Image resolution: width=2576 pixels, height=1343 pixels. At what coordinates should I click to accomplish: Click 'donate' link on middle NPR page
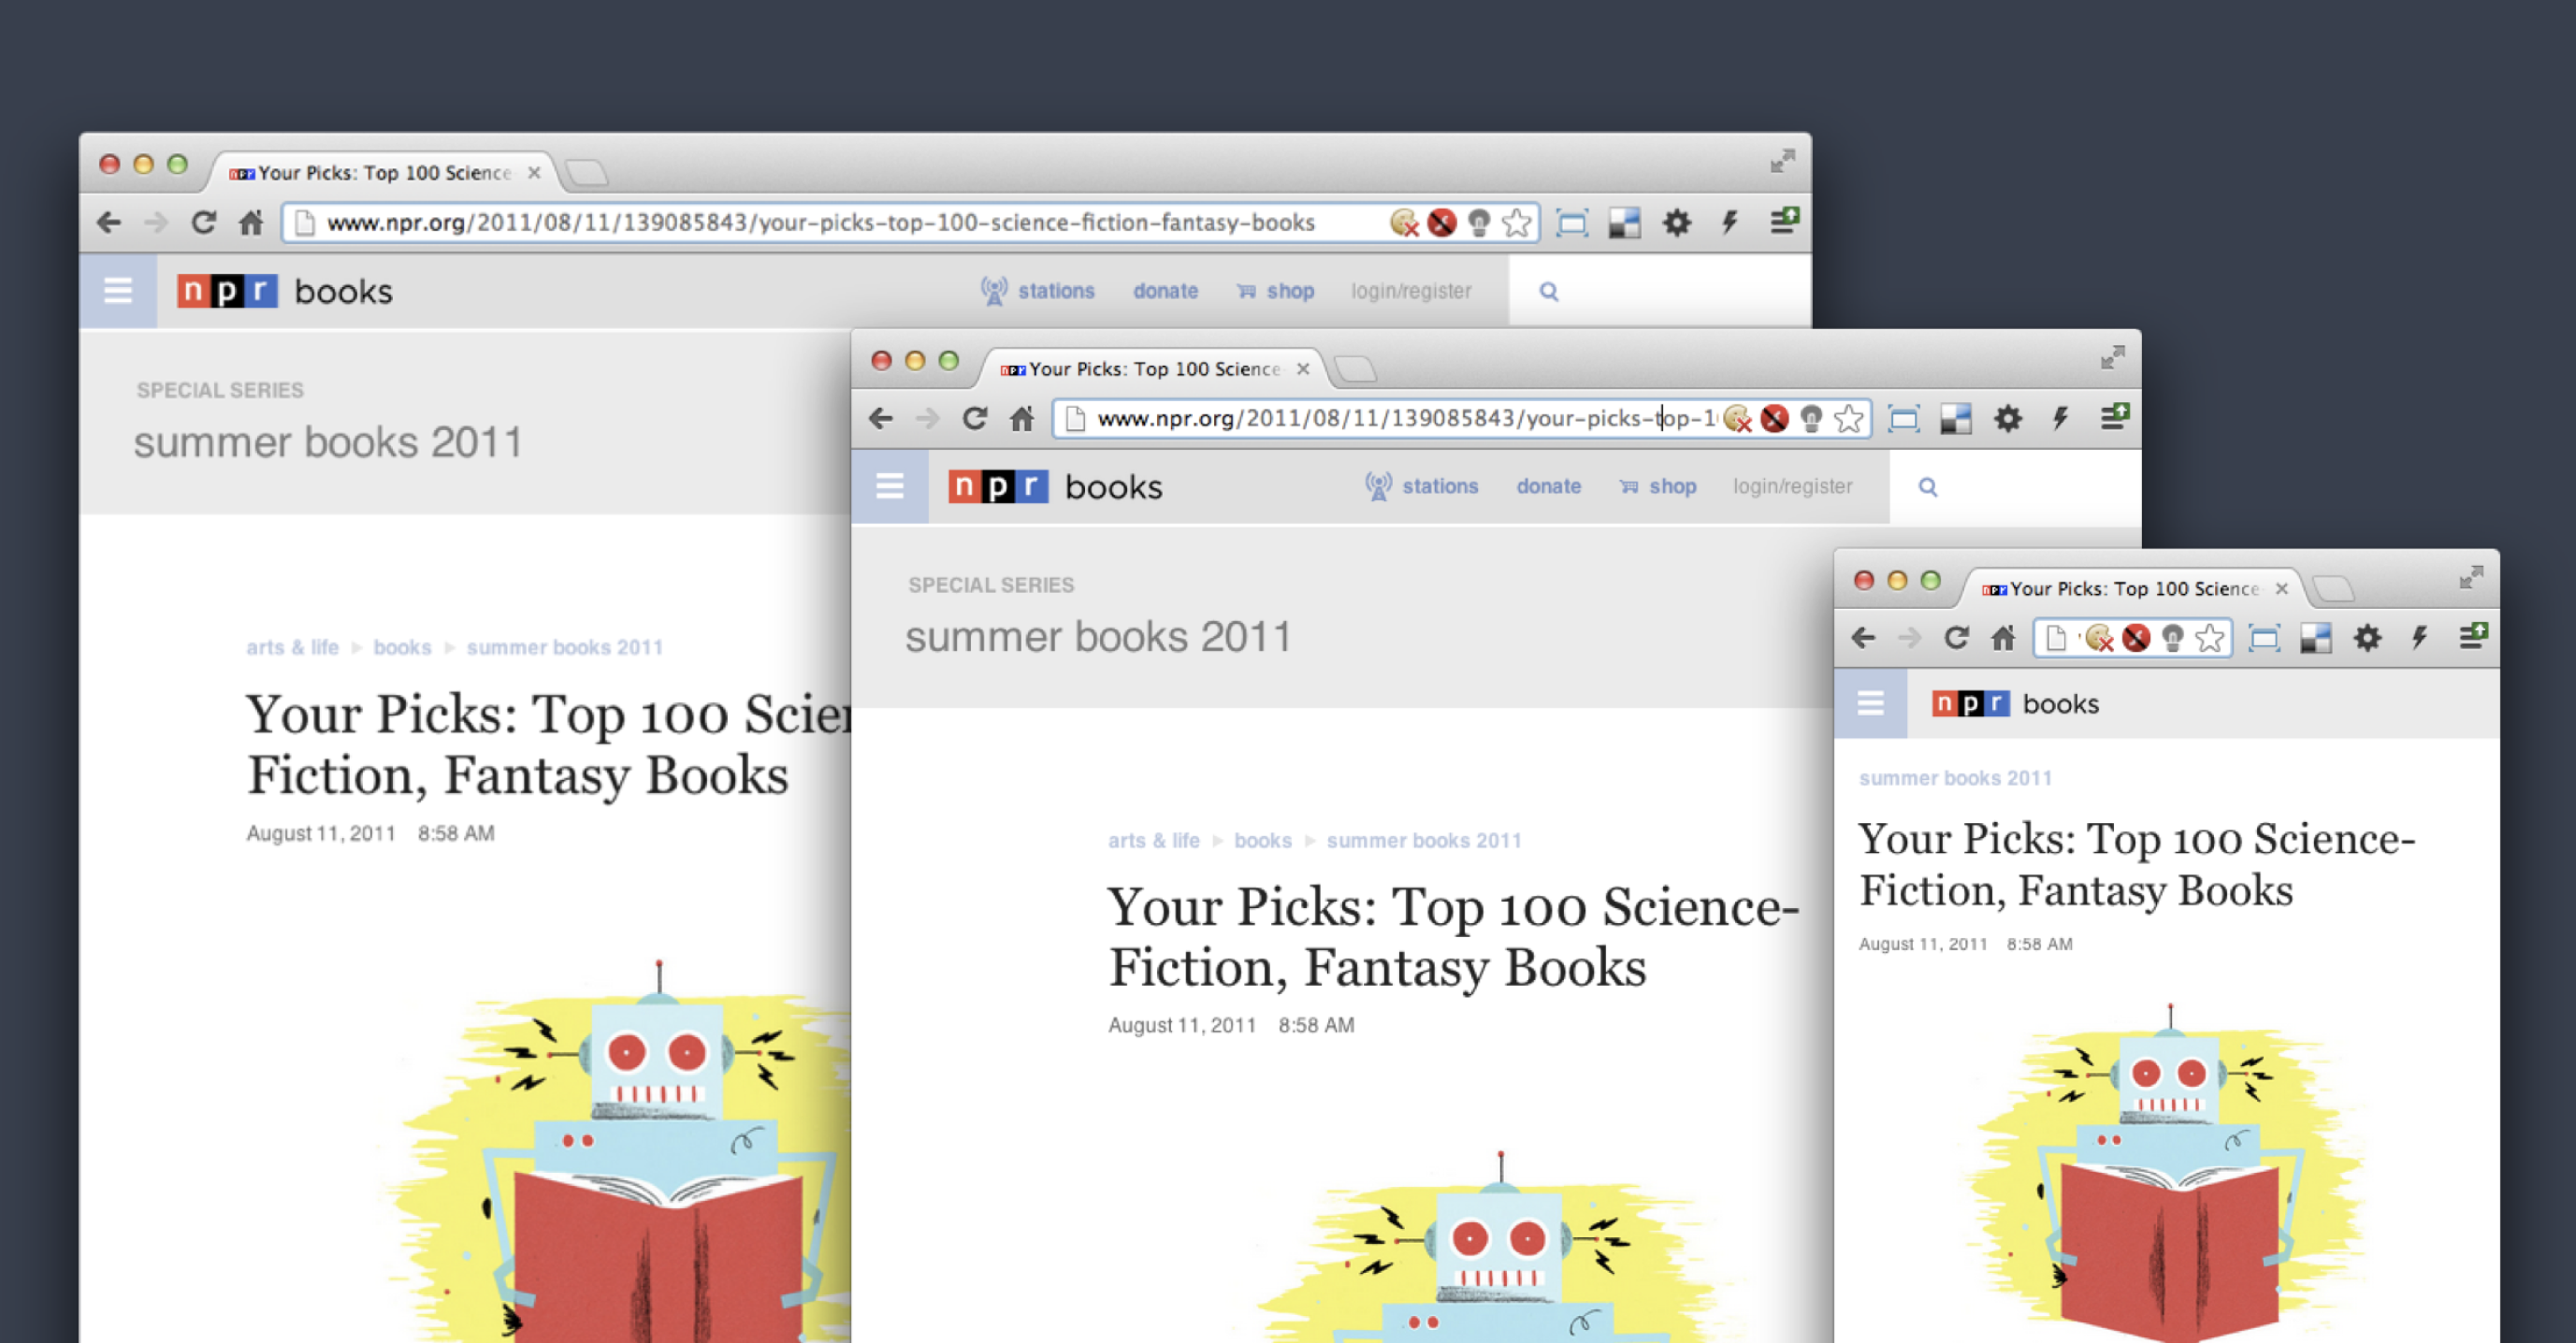click(x=1548, y=487)
